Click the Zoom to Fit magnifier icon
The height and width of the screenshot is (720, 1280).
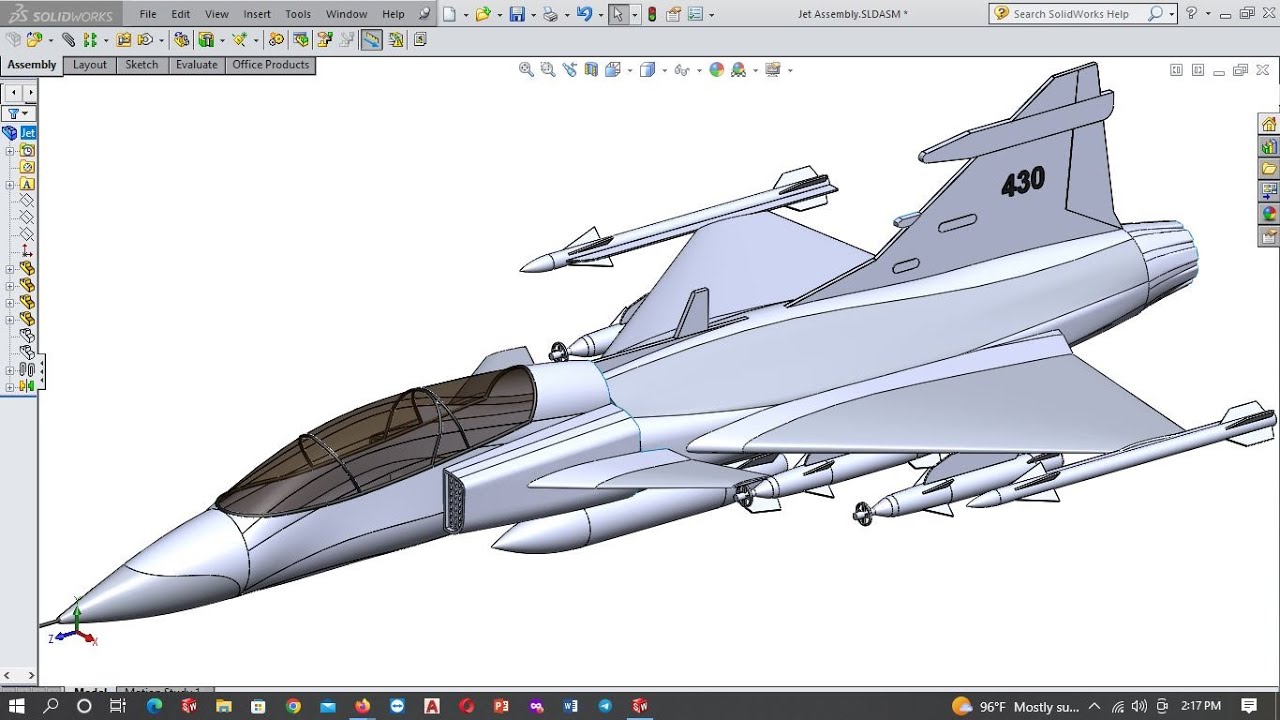pos(526,69)
